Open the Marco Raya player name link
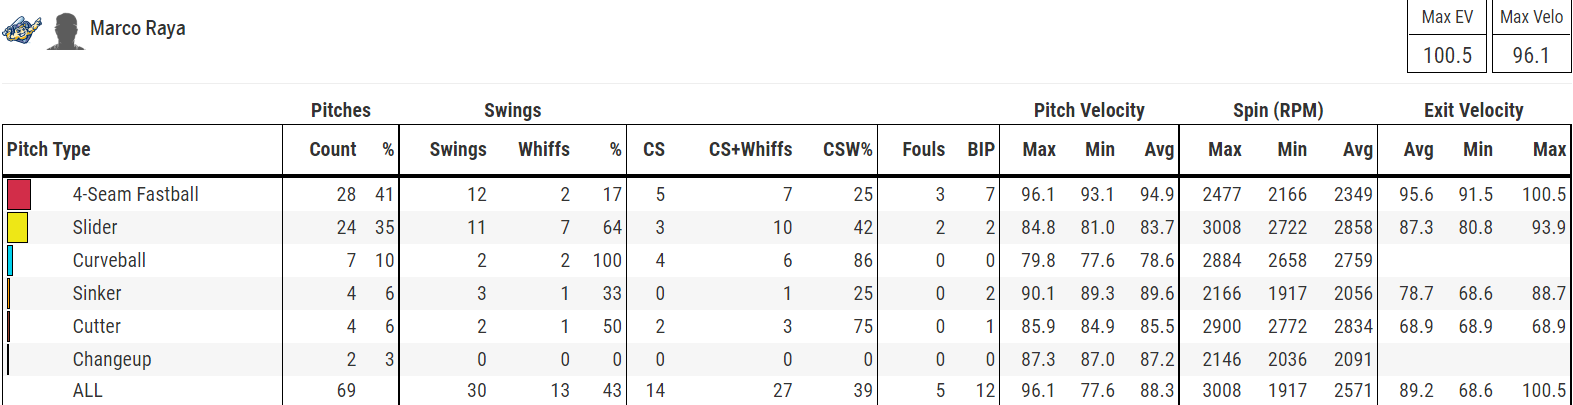 pyautogui.click(x=138, y=28)
